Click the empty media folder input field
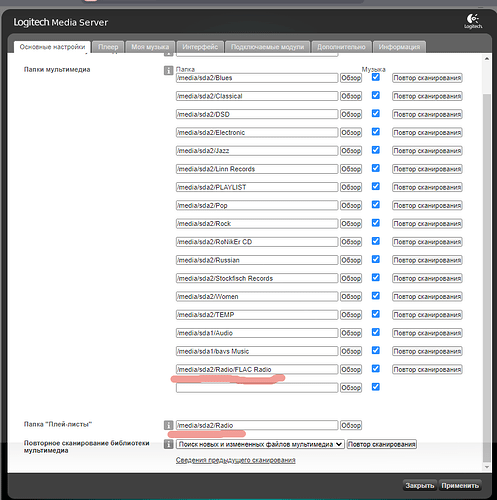497x500 pixels. [x=257, y=388]
